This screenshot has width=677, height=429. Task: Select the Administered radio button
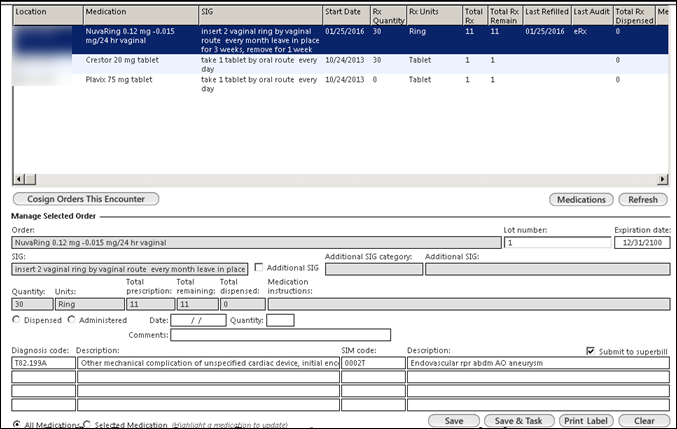[x=72, y=320]
